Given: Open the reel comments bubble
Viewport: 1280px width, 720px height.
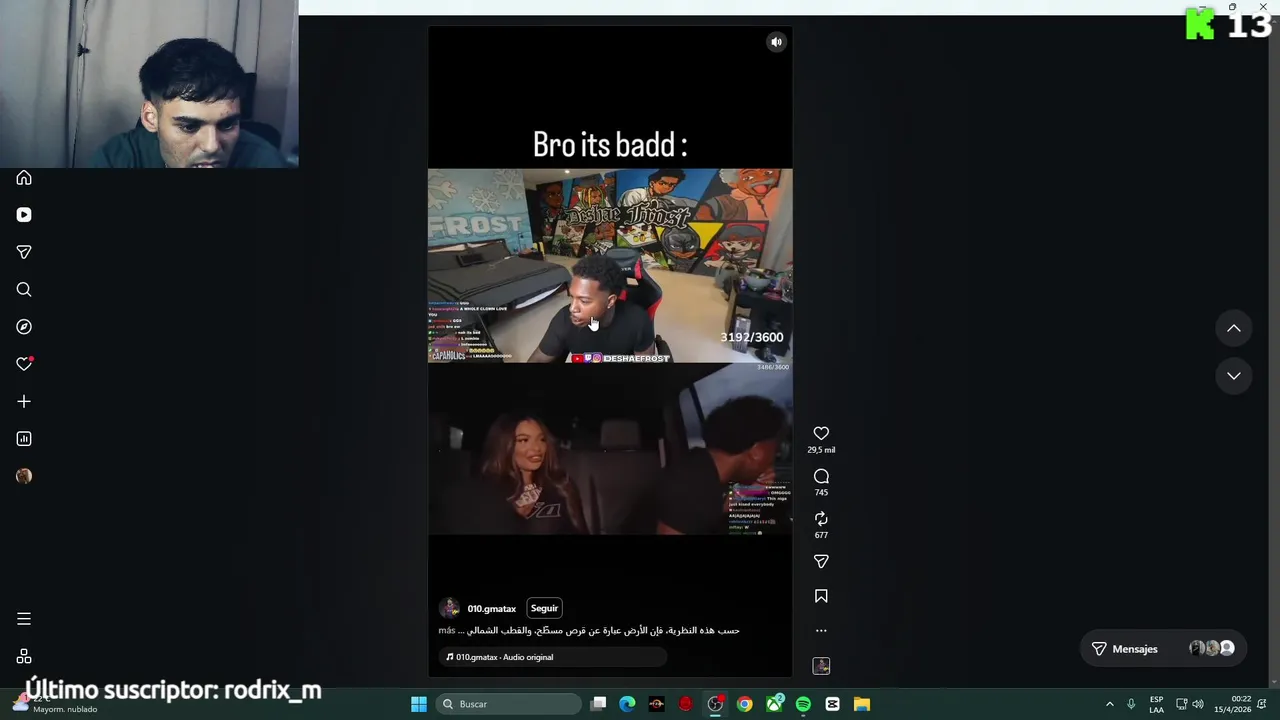Looking at the screenshot, I should pyautogui.click(x=821, y=476).
